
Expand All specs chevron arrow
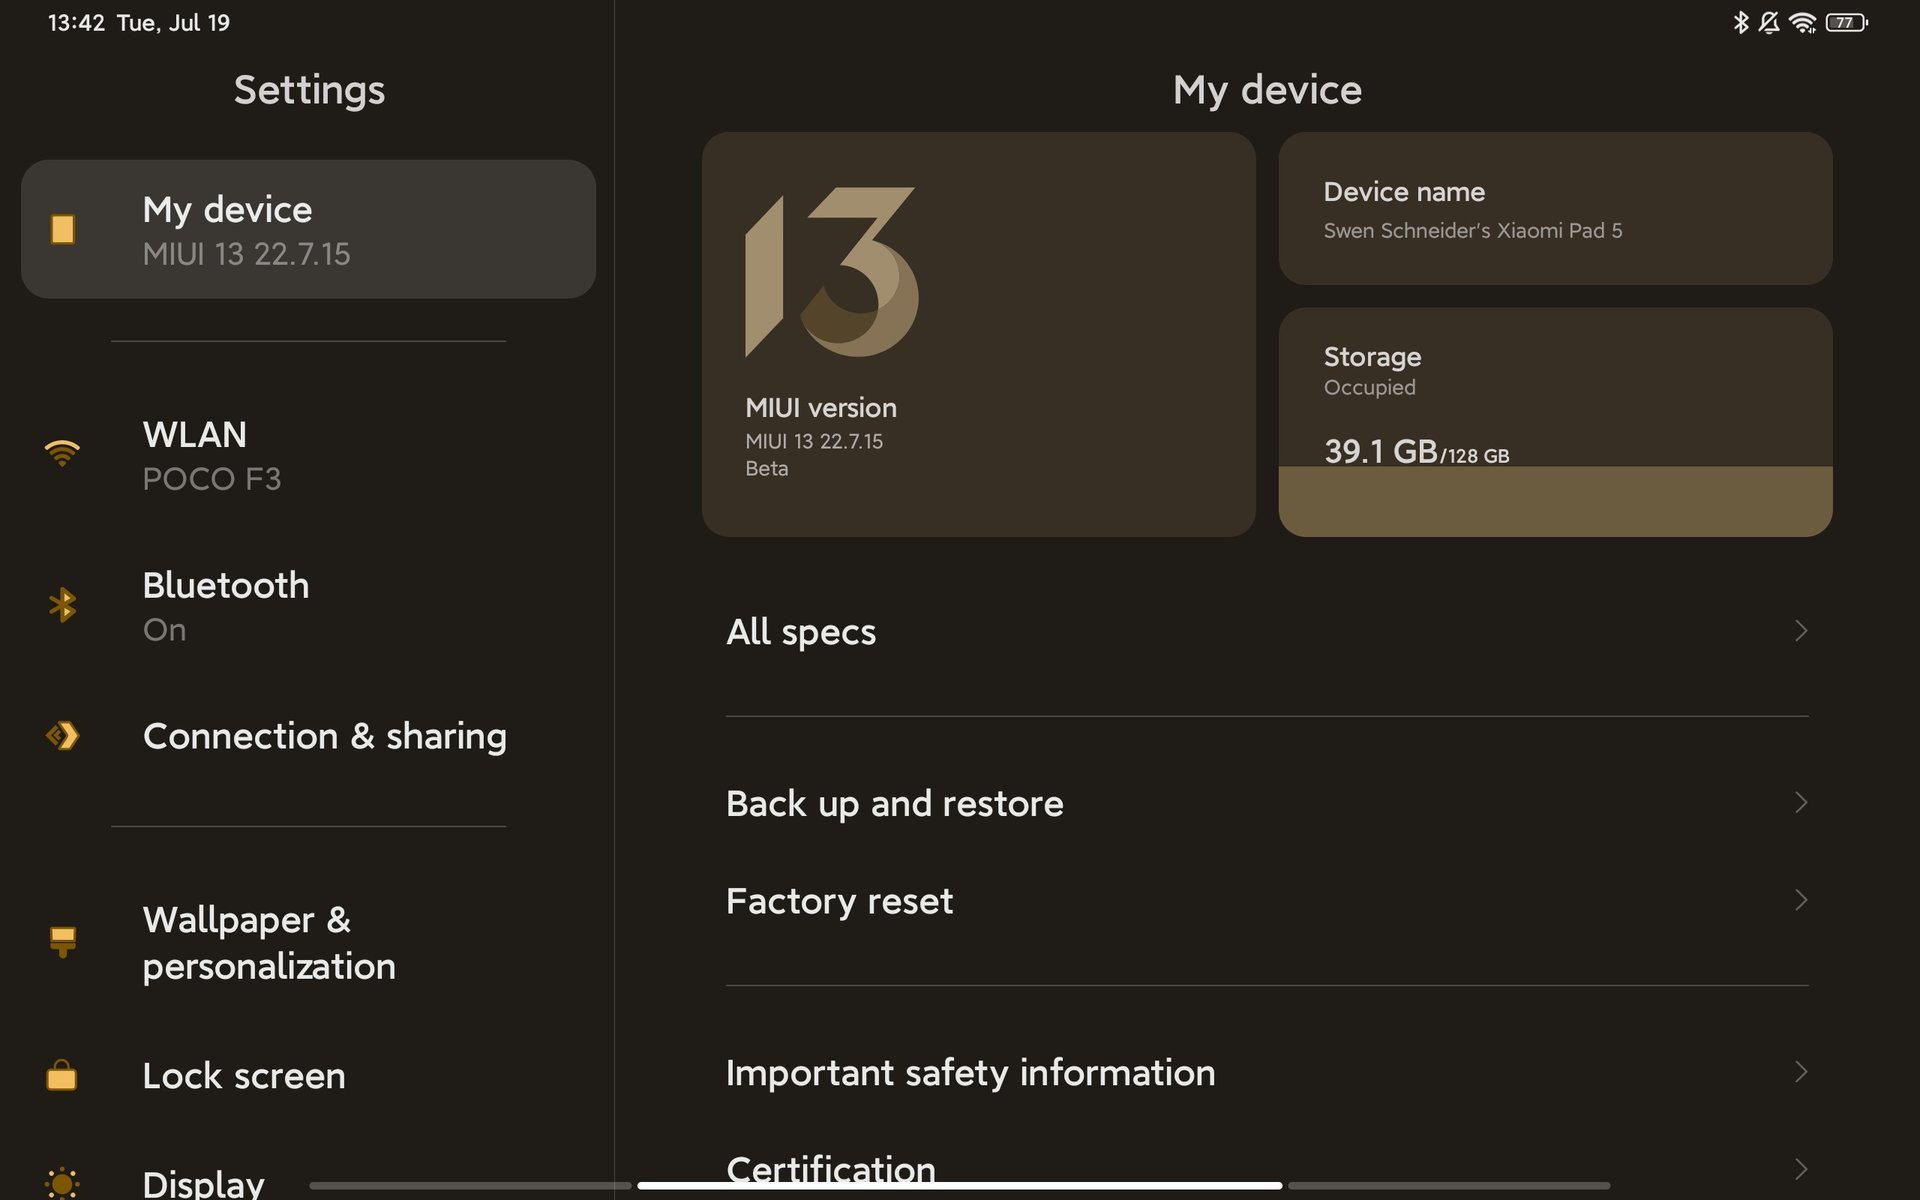1800,631
